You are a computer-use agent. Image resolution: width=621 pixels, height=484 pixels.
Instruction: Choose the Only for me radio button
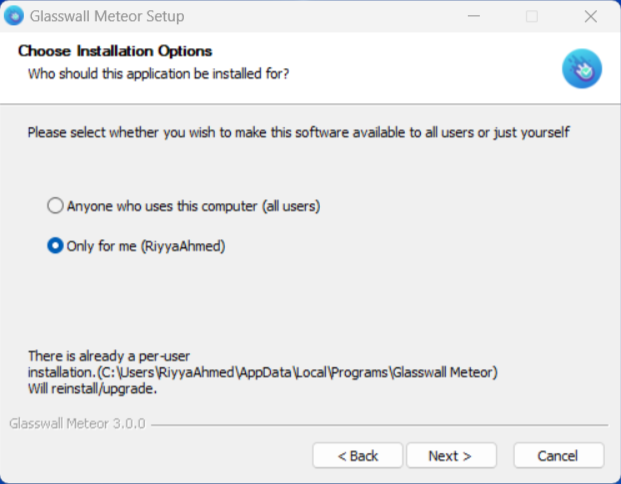56,246
